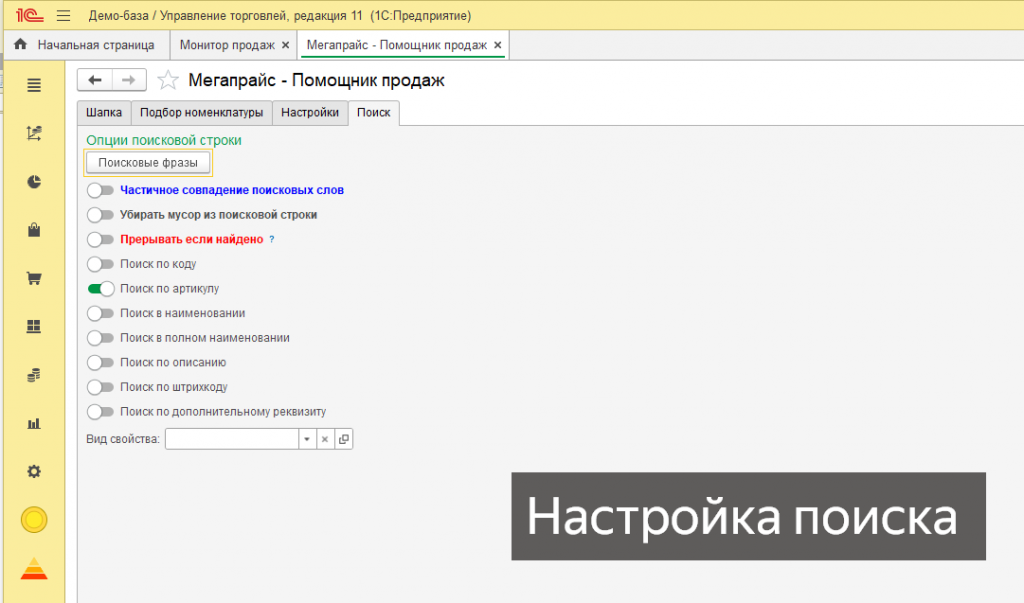Clear the Вид свойства field
The image size is (1024, 603).
point(325,439)
